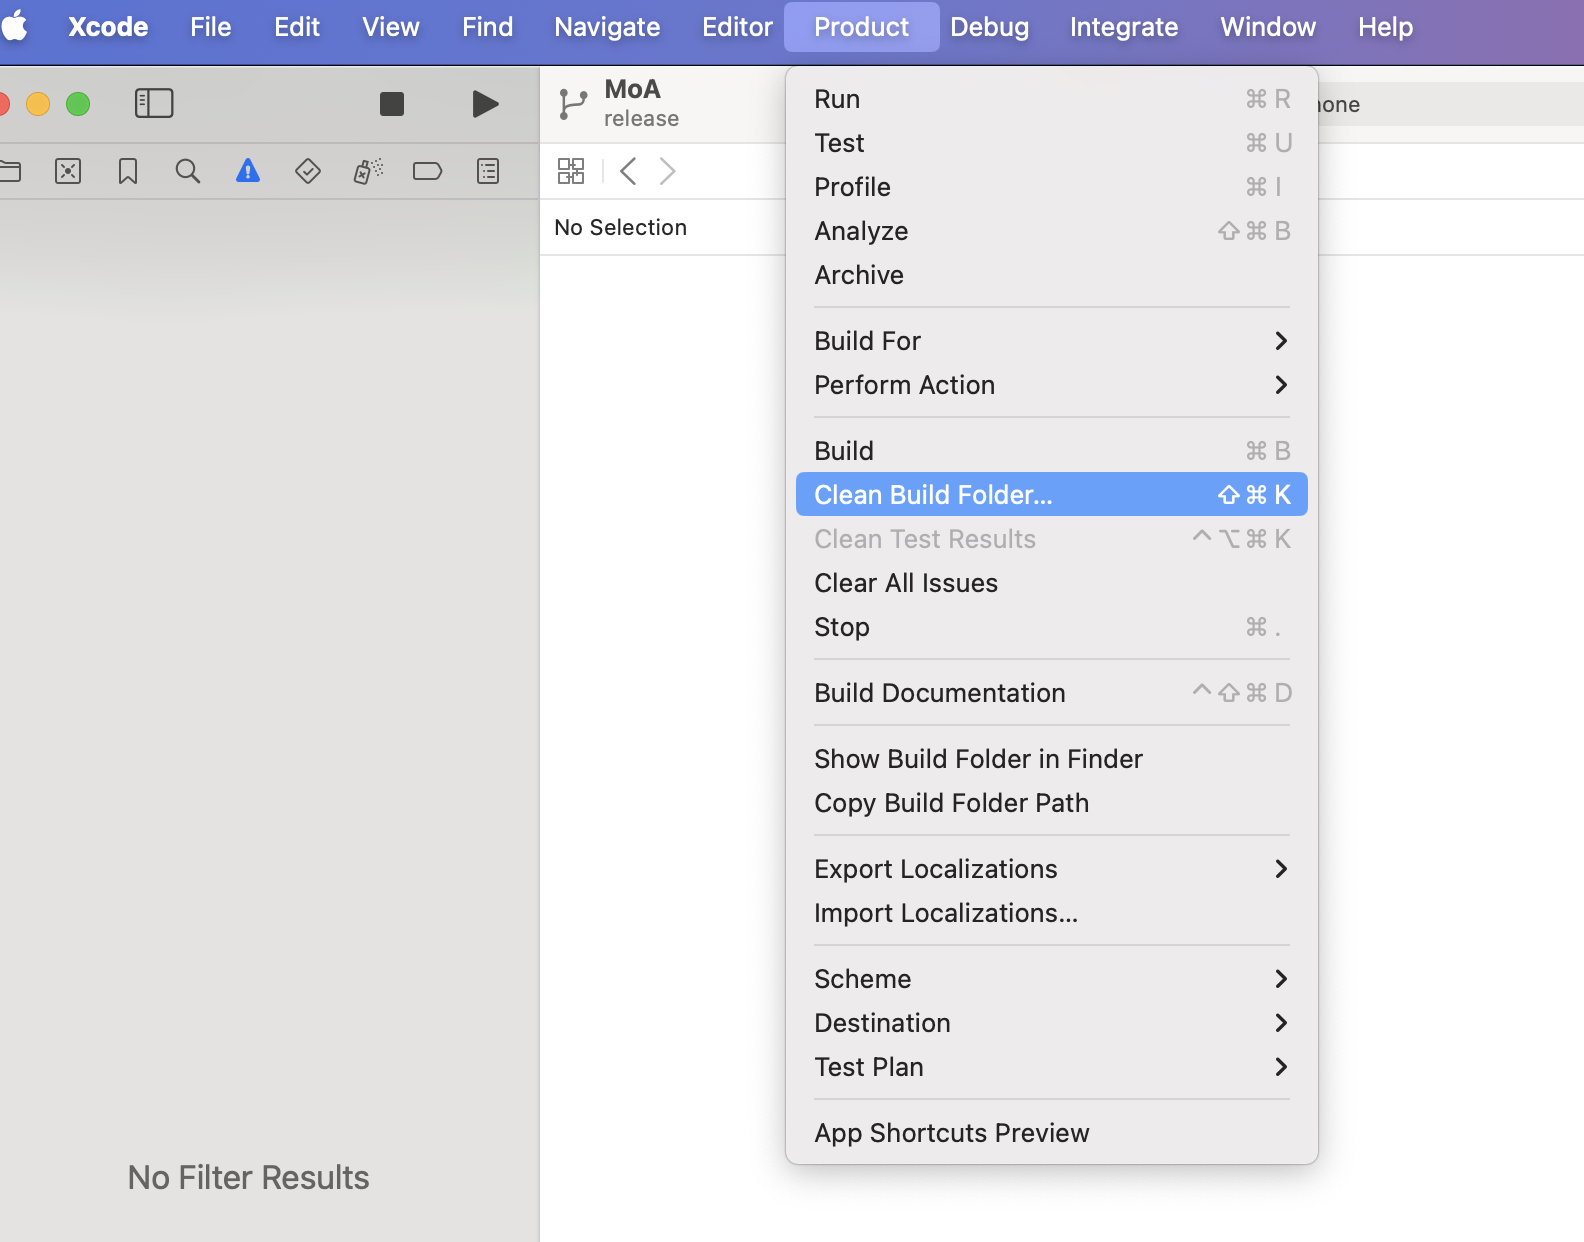
Task: Click the No Selection jump bar
Action: (620, 227)
